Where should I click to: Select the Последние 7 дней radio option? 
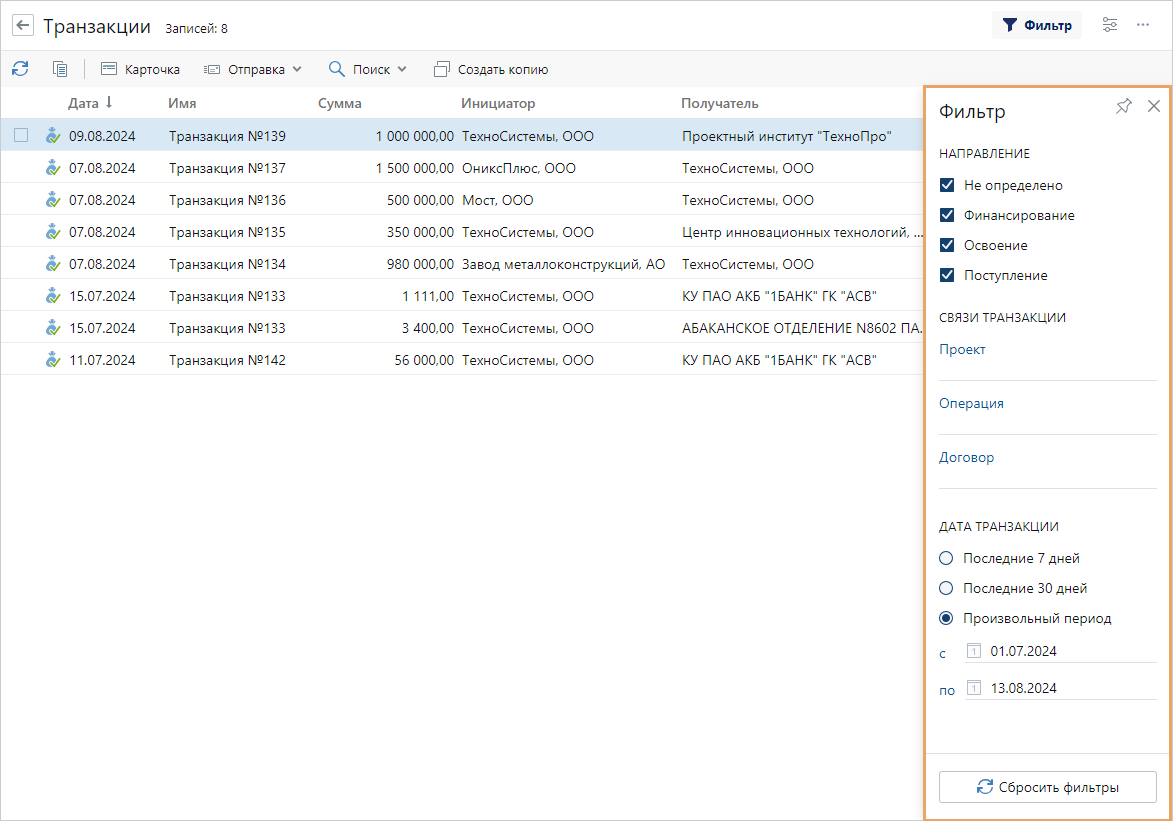point(947,558)
